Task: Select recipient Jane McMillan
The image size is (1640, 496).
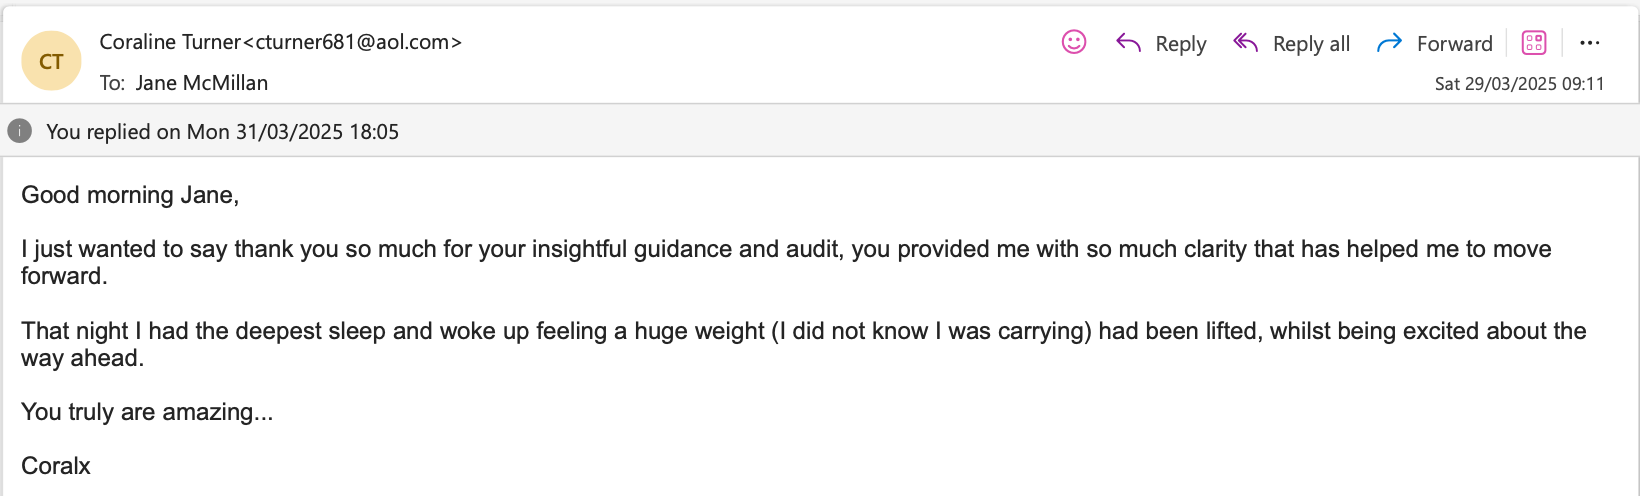Action: click(202, 83)
